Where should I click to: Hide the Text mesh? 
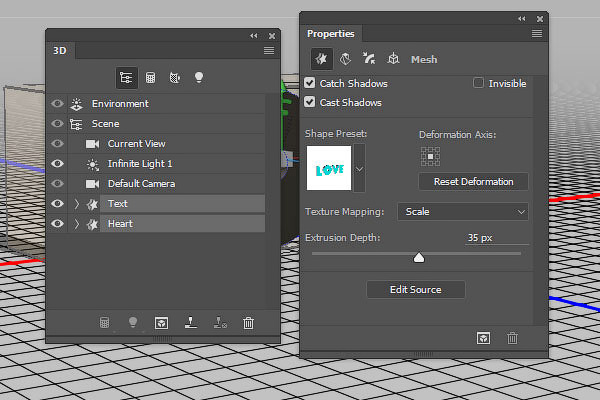[x=57, y=204]
